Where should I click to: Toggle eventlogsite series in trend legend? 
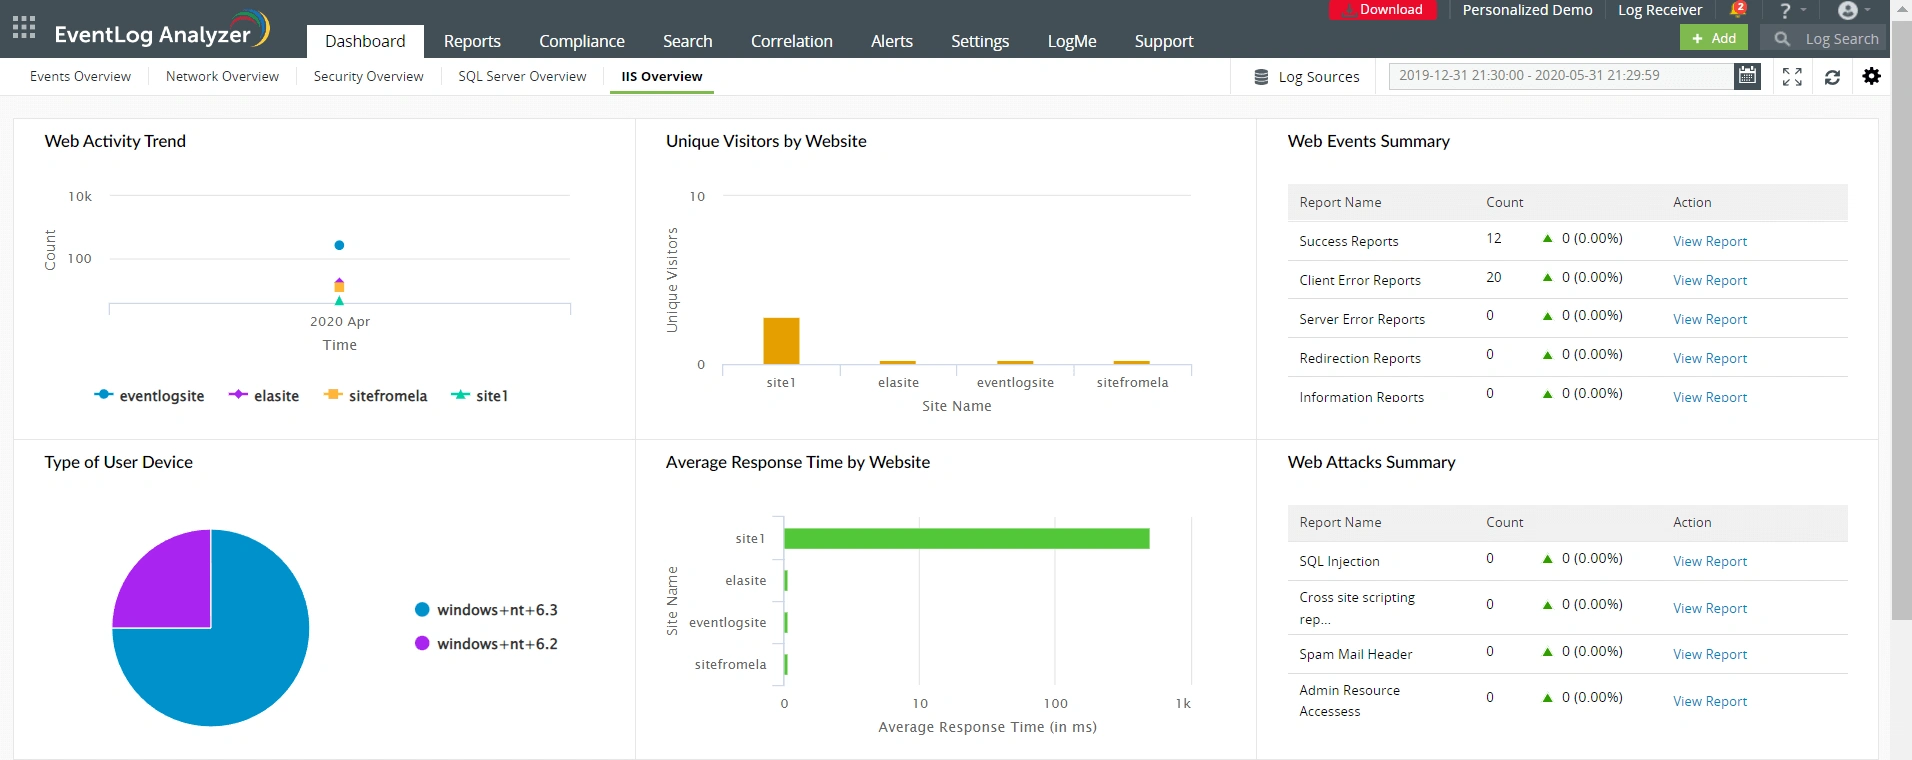click(x=149, y=396)
